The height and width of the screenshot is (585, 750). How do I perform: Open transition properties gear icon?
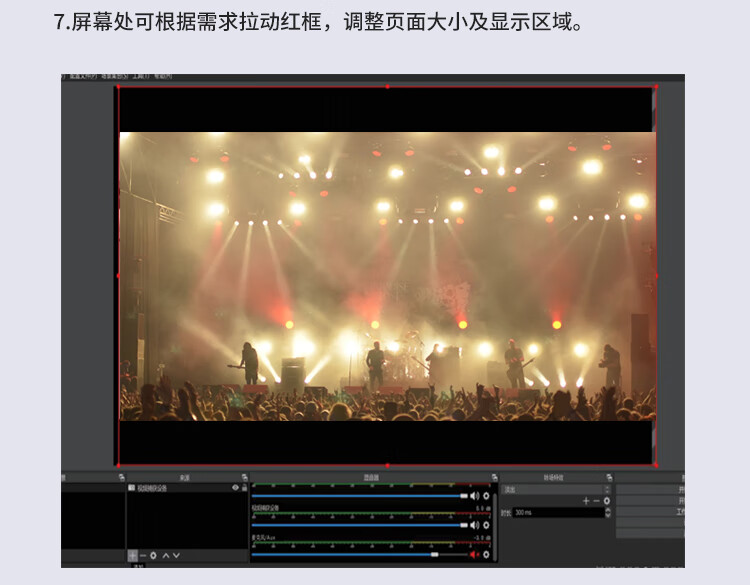click(x=607, y=500)
